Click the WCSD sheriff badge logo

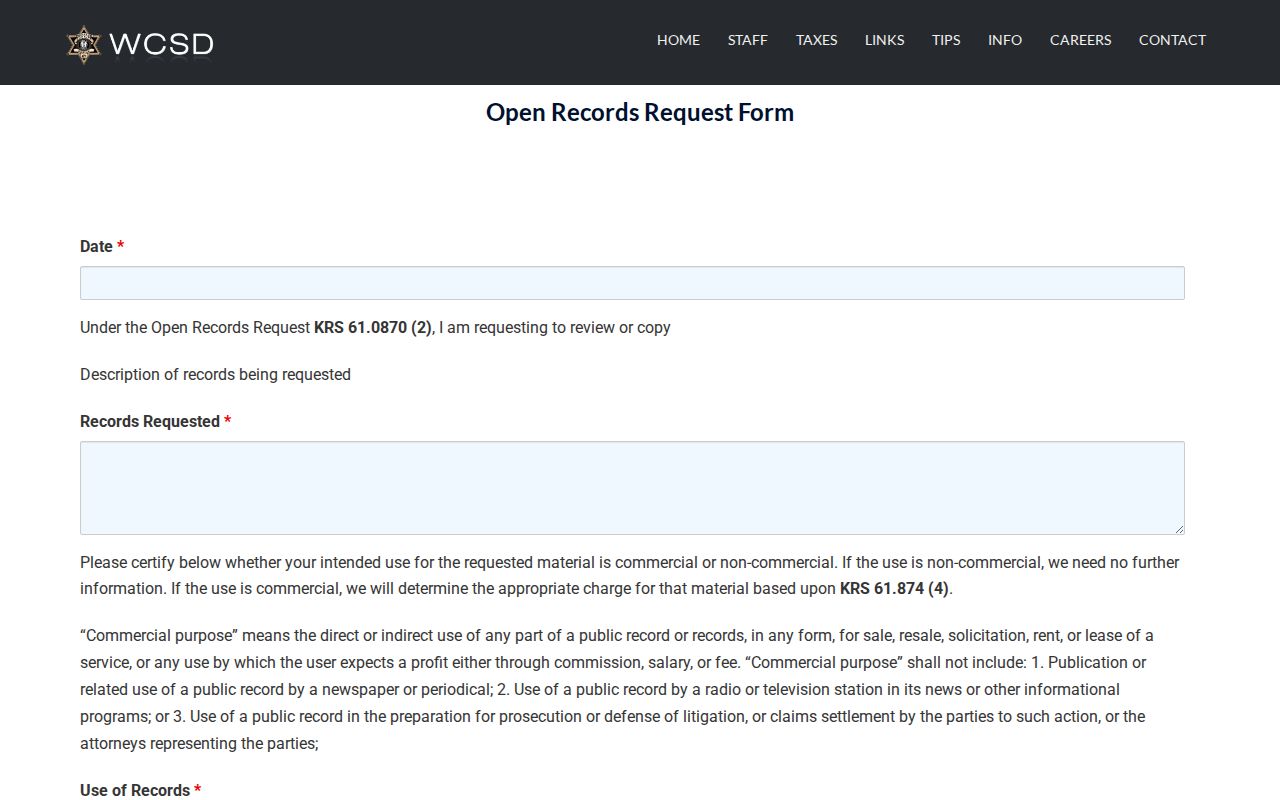(84, 44)
